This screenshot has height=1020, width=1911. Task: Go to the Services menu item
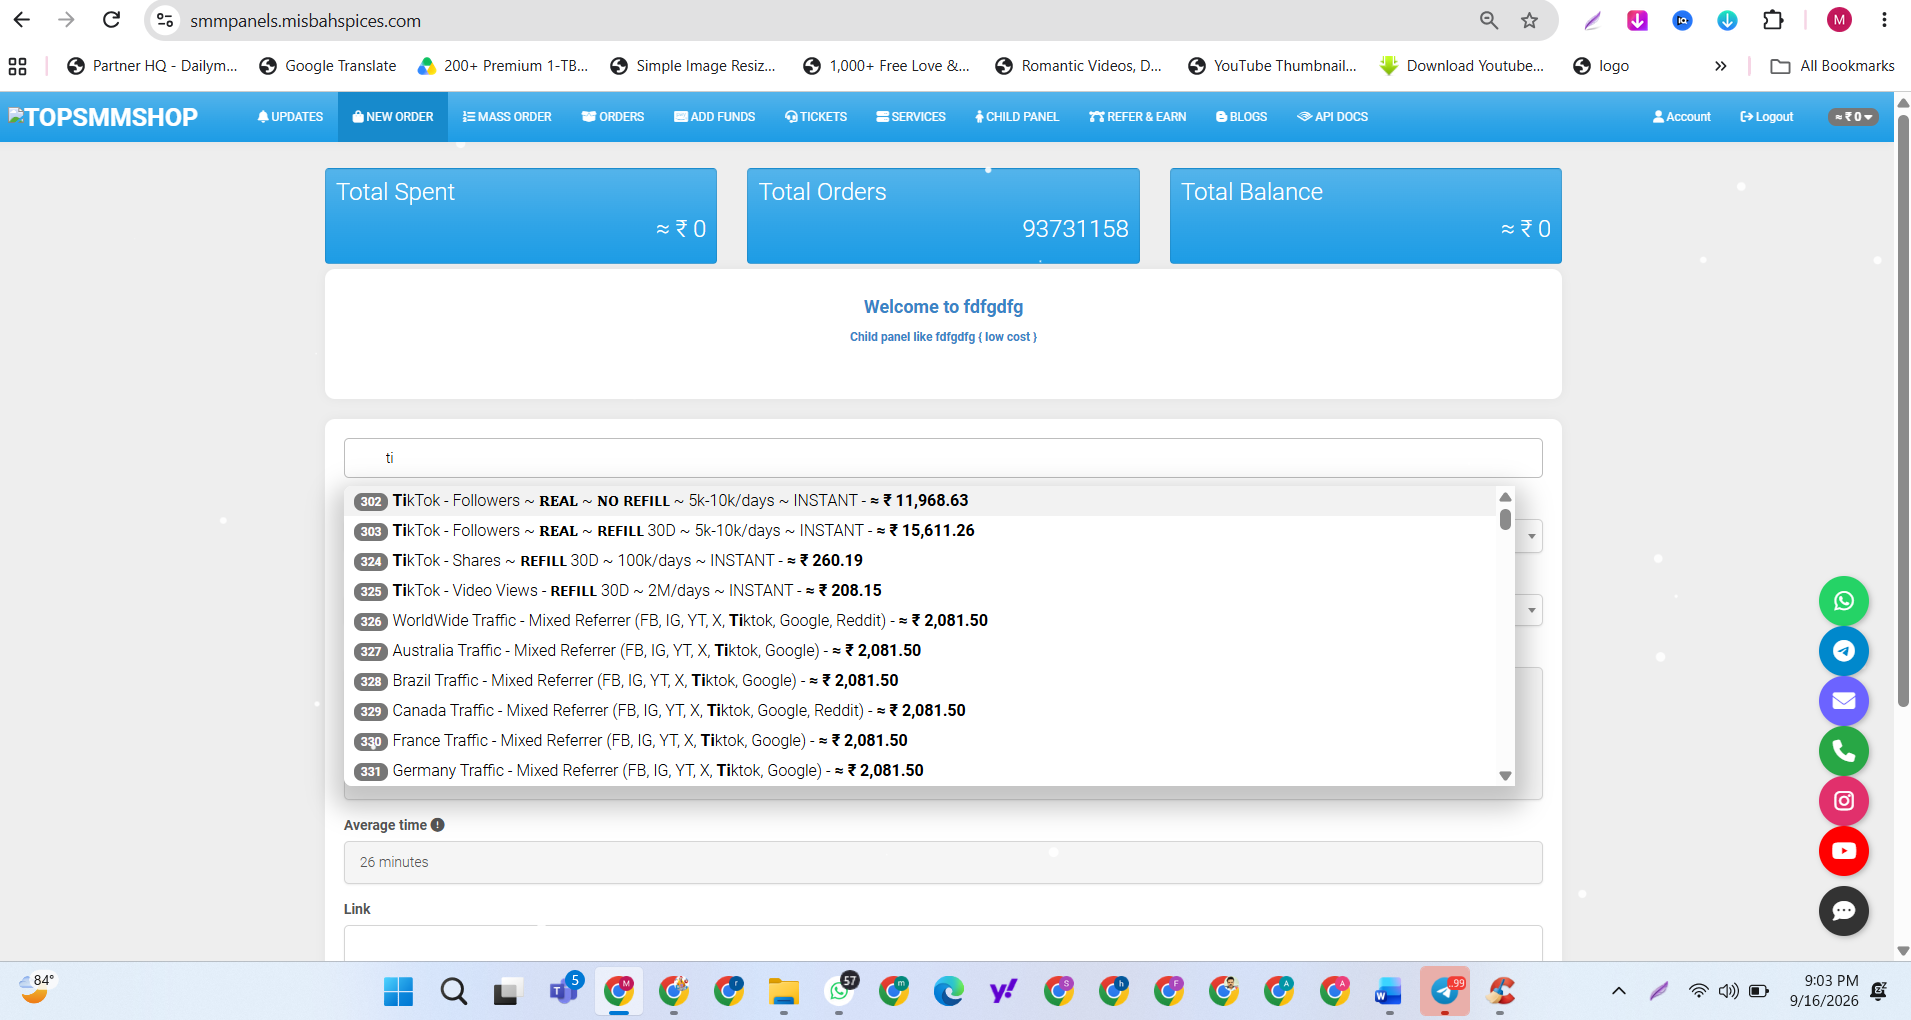[910, 117]
